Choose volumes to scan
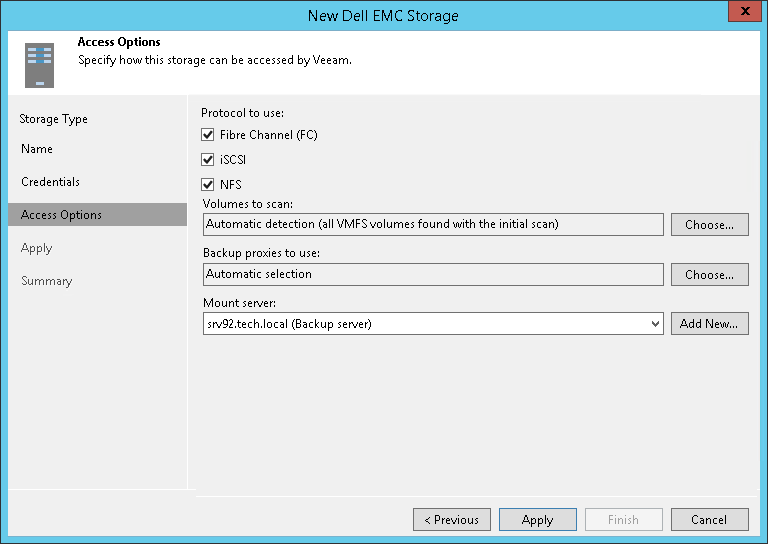This screenshot has width=768, height=544. [x=709, y=225]
